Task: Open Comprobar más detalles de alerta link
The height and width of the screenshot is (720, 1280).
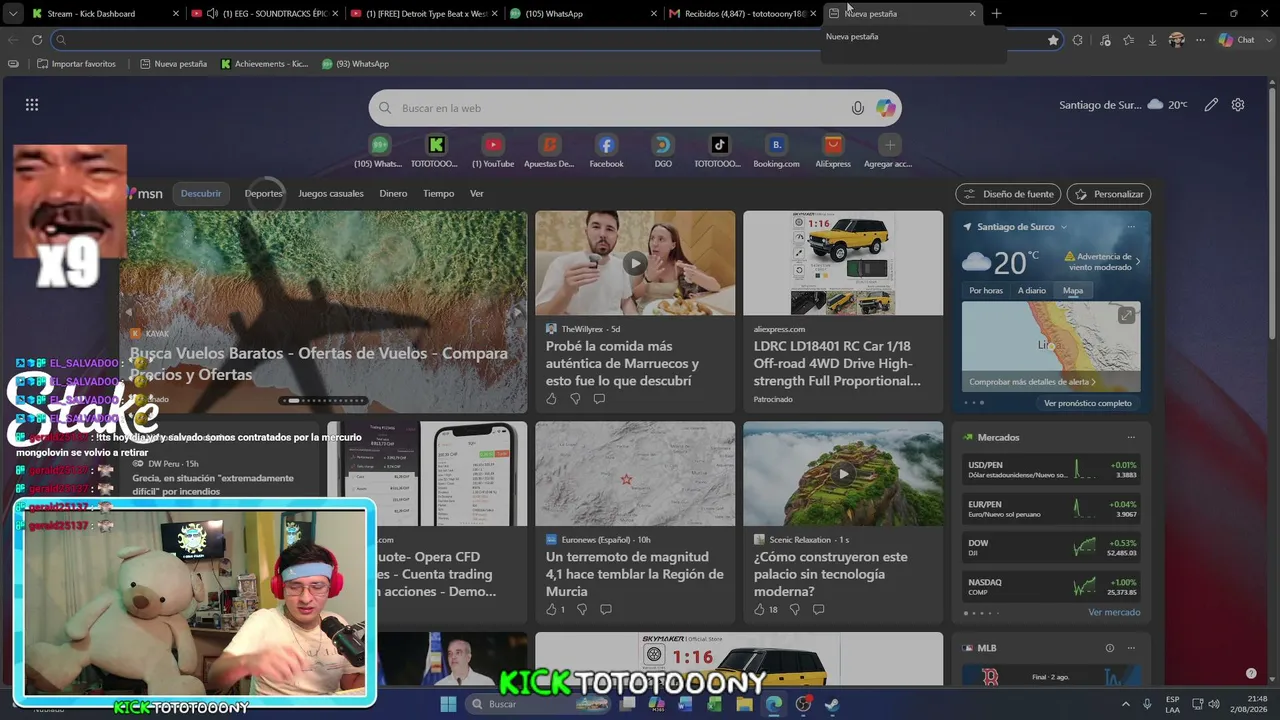Action: 1032,382
